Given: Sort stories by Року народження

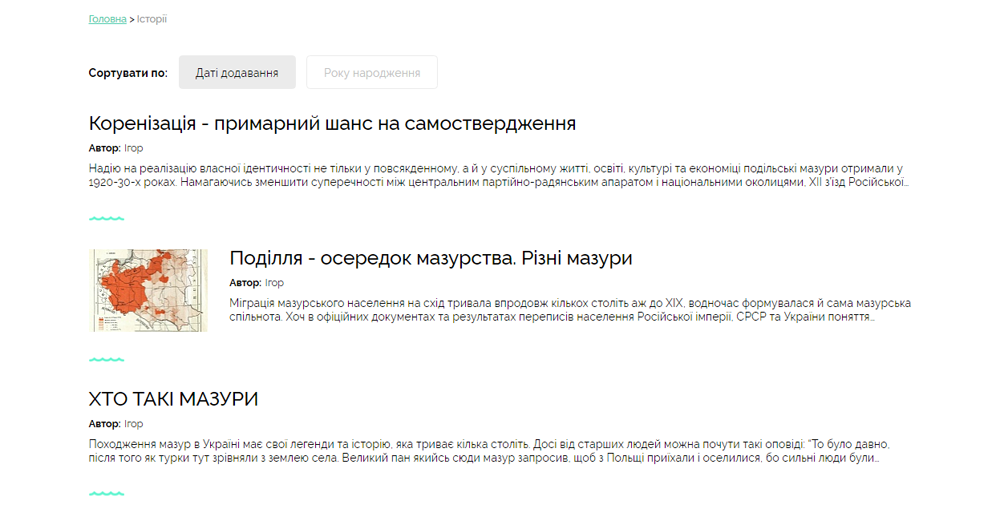Looking at the screenshot, I should [x=372, y=72].
